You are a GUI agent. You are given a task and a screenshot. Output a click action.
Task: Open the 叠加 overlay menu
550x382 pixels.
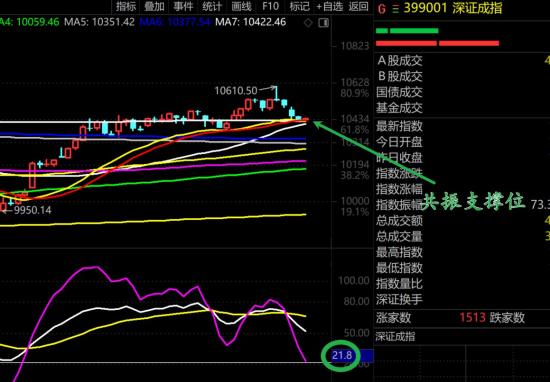coord(154,6)
